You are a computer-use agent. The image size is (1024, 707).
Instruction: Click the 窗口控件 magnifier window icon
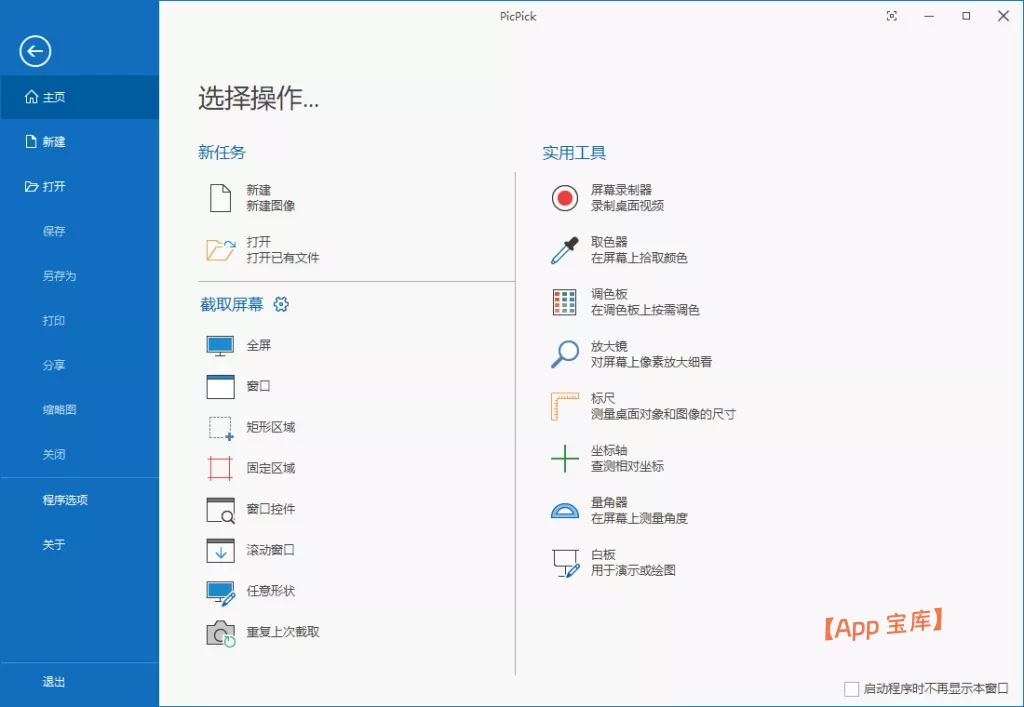click(220, 510)
